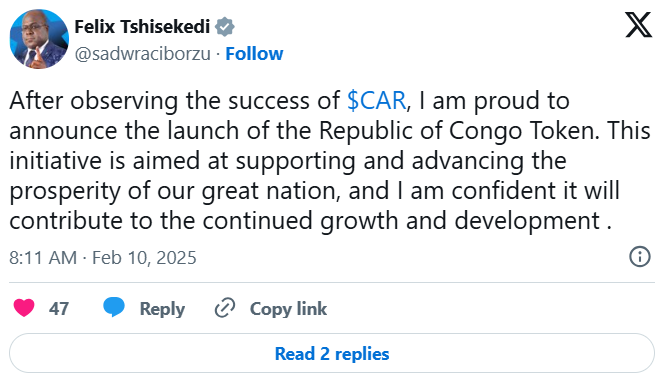Select the Reply text label
The height and width of the screenshot is (380, 666).
(162, 309)
